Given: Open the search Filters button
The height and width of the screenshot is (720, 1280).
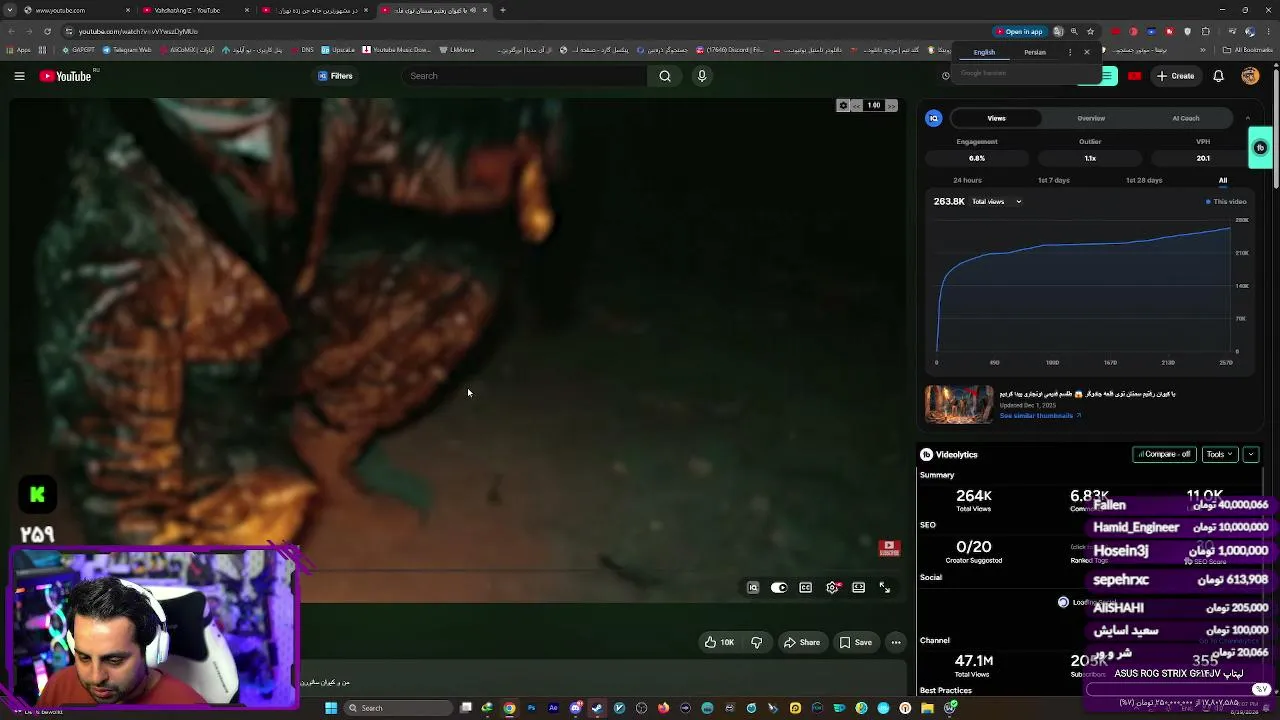Looking at the screenshot, I should pos(335,76).
